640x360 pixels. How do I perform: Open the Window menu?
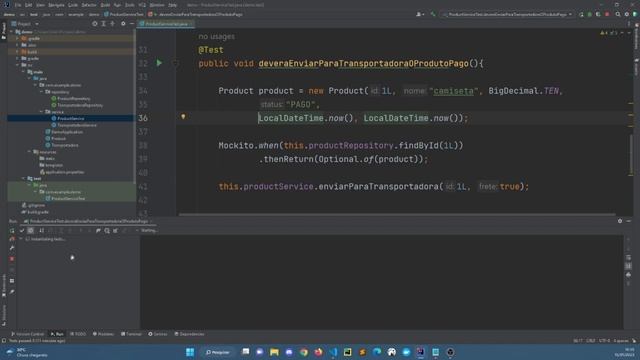[x=157, y=5]
